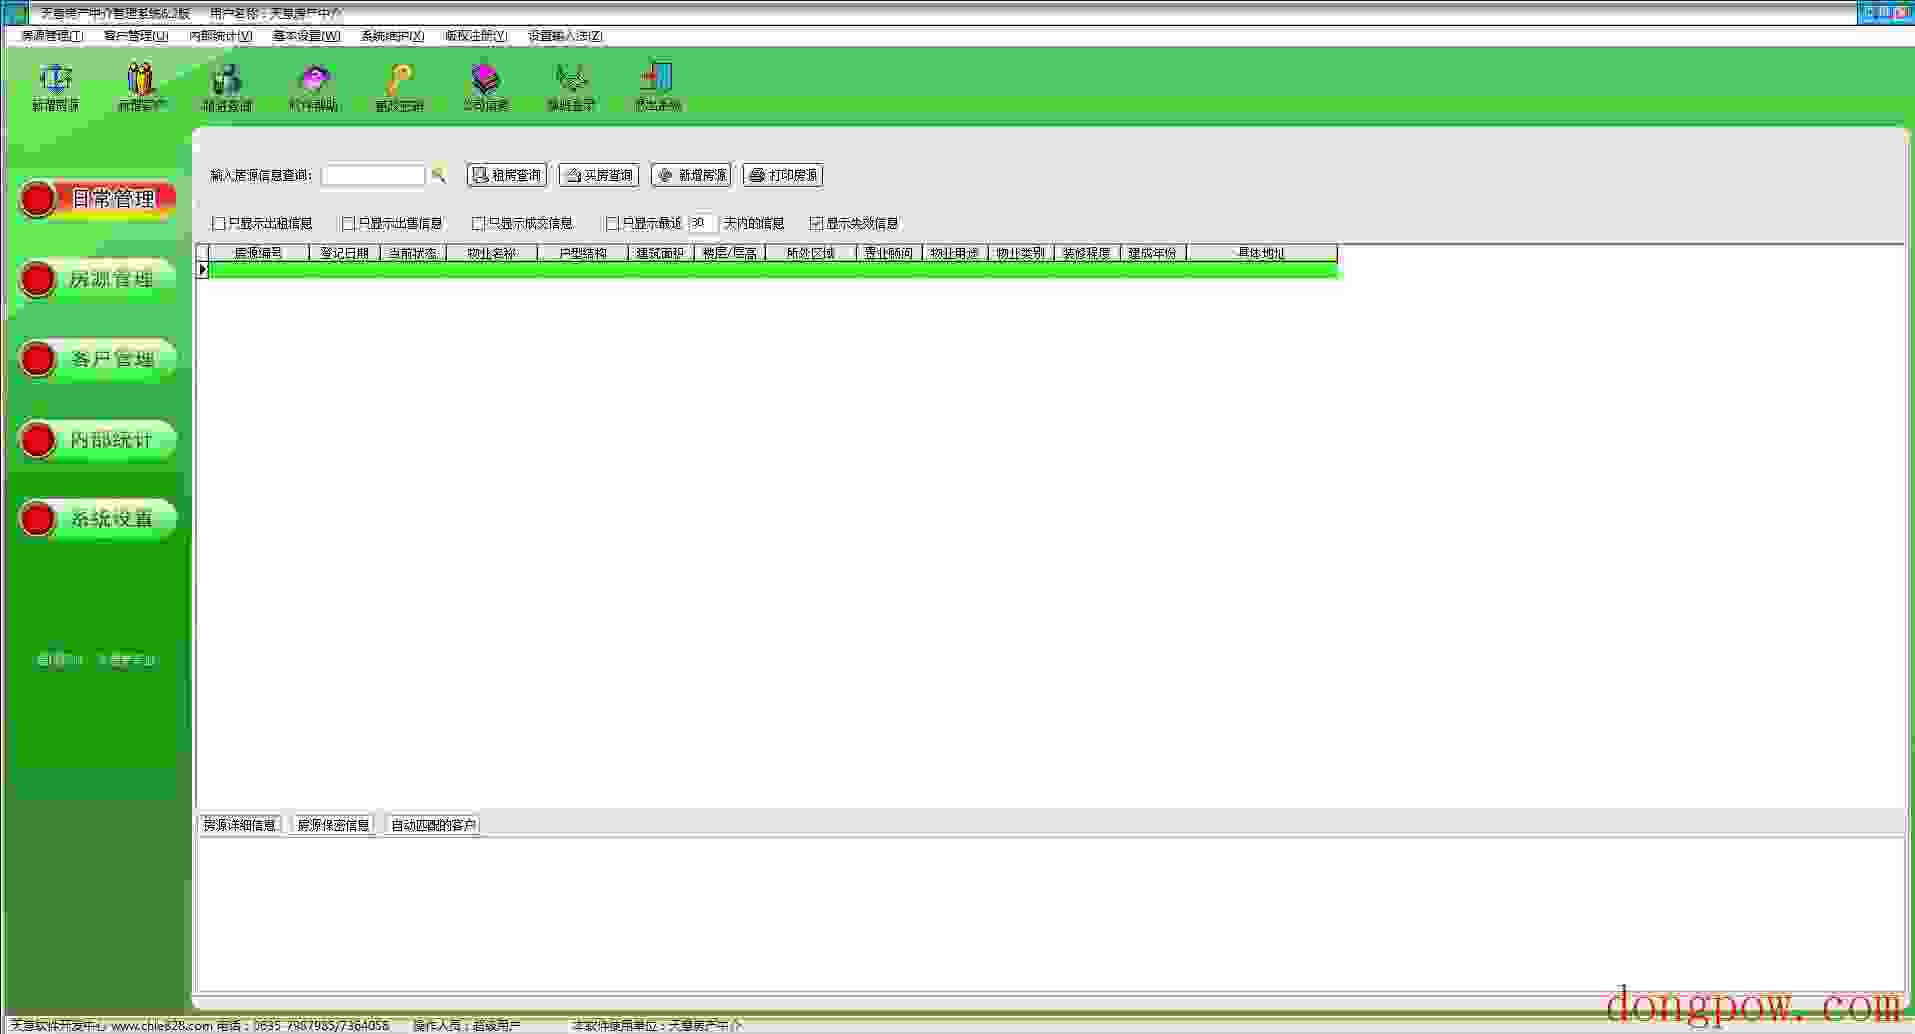
Task: Open 设置输入法(Z) menu
Action: (565, 36)
